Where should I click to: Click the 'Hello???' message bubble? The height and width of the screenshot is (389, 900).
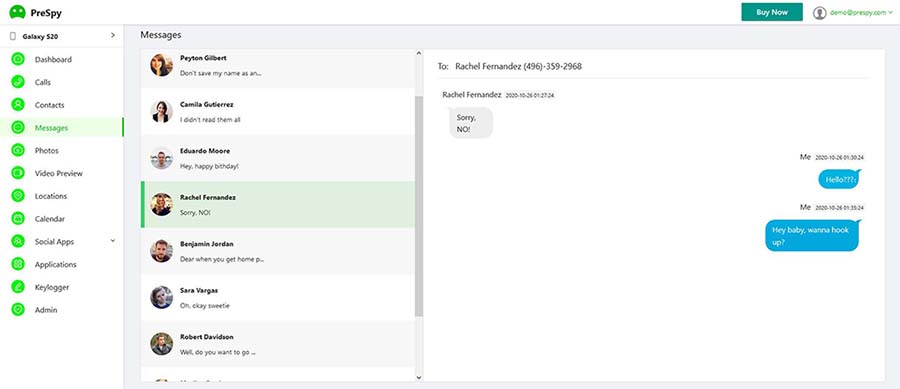[840, 180]
